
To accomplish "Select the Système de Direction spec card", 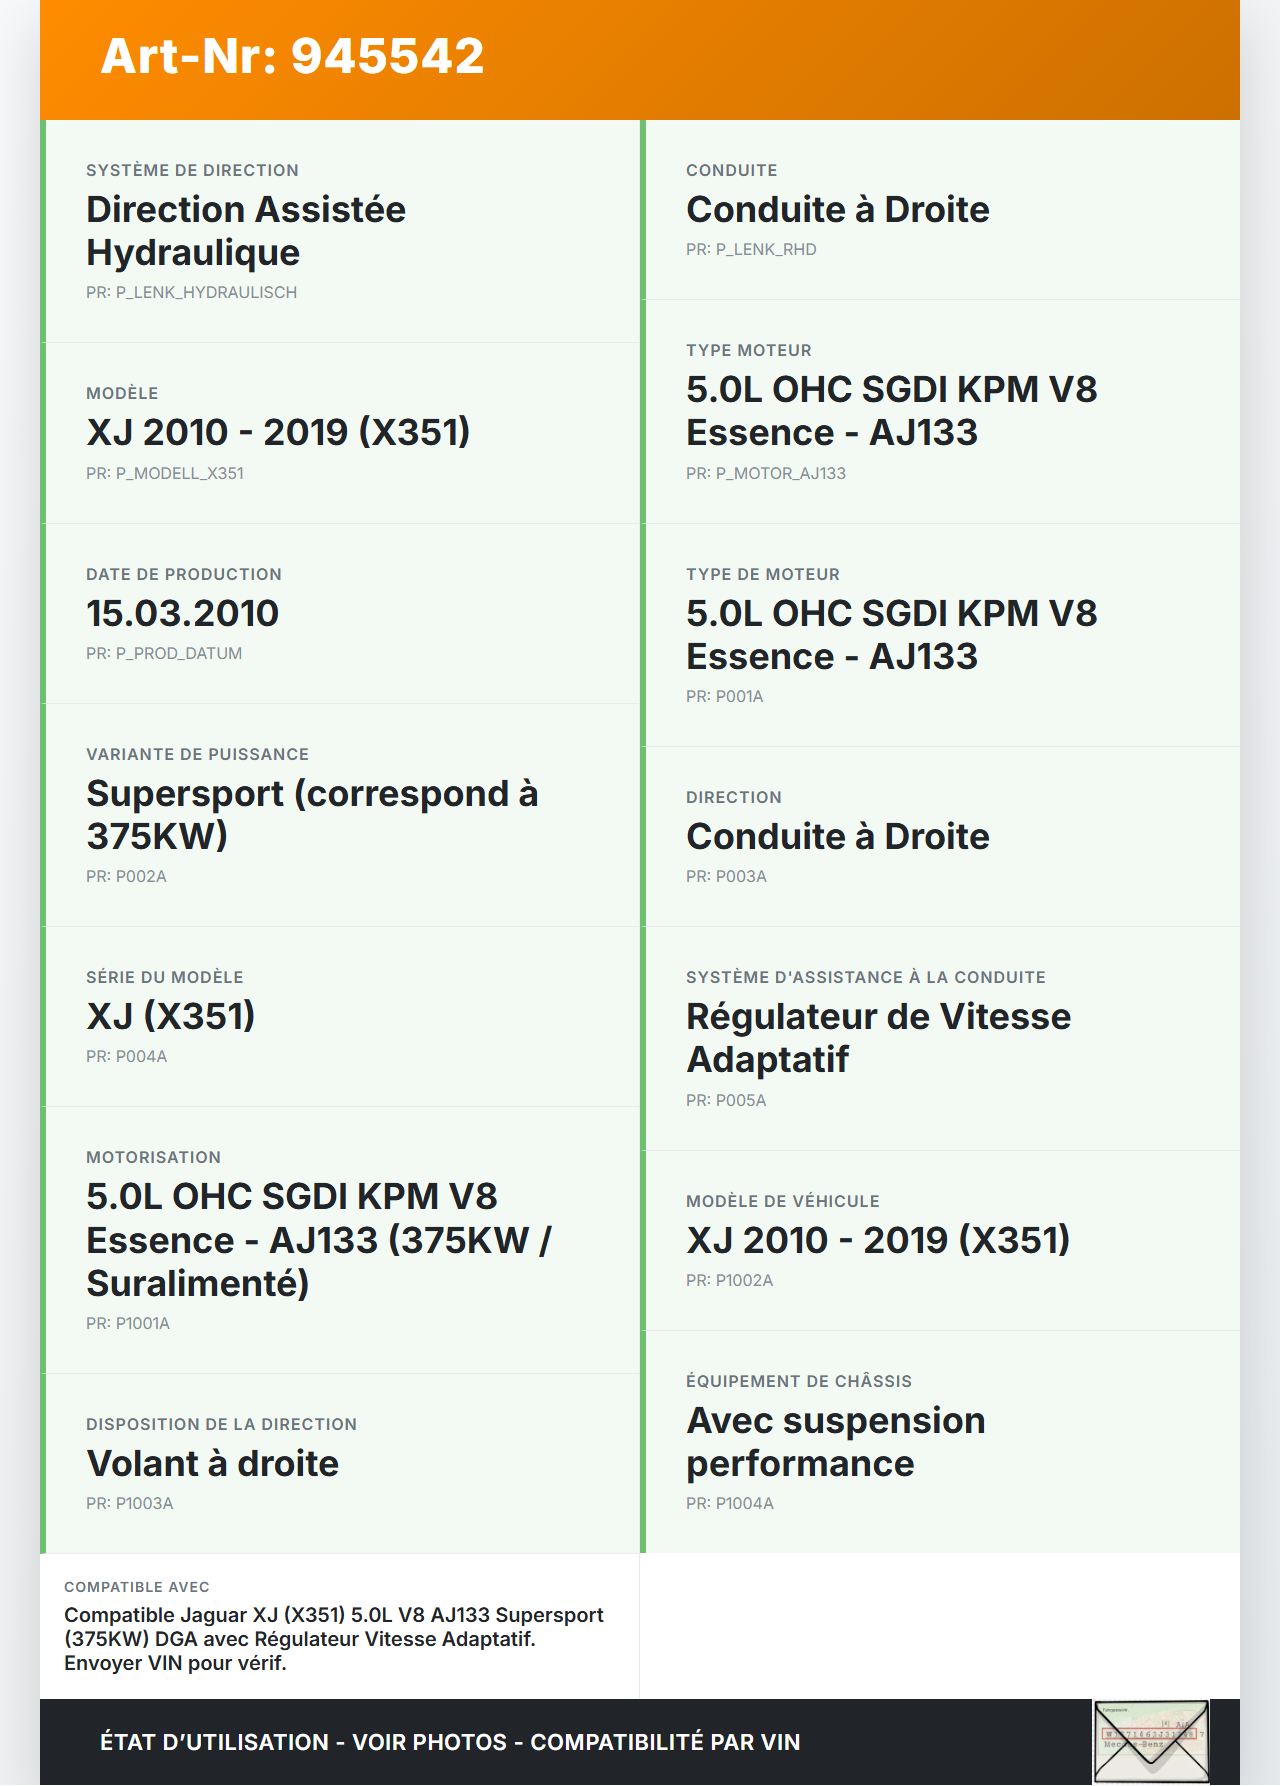I will coord(342,231).
